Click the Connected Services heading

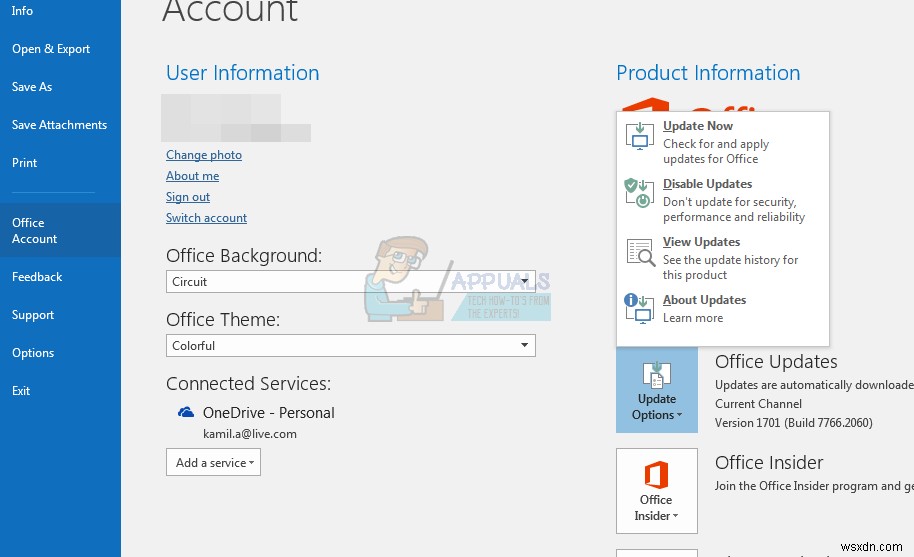point(248,383)
